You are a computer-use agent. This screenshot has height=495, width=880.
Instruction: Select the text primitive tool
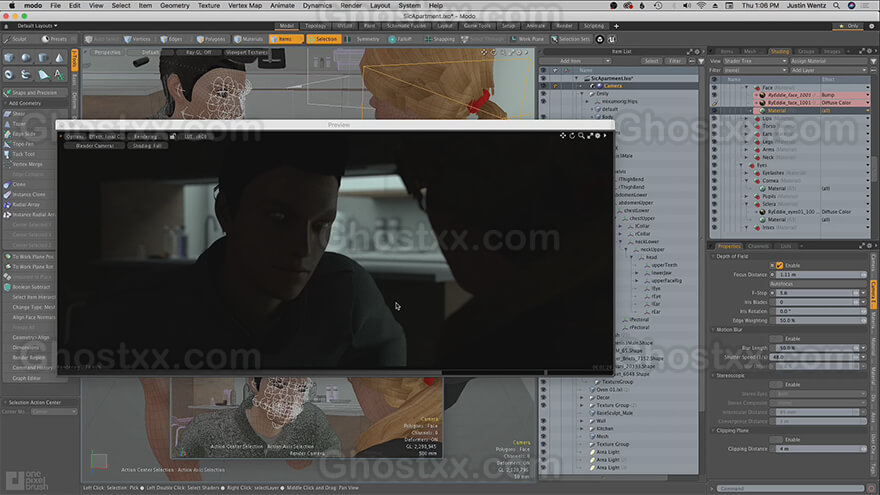tap(59, 74)
